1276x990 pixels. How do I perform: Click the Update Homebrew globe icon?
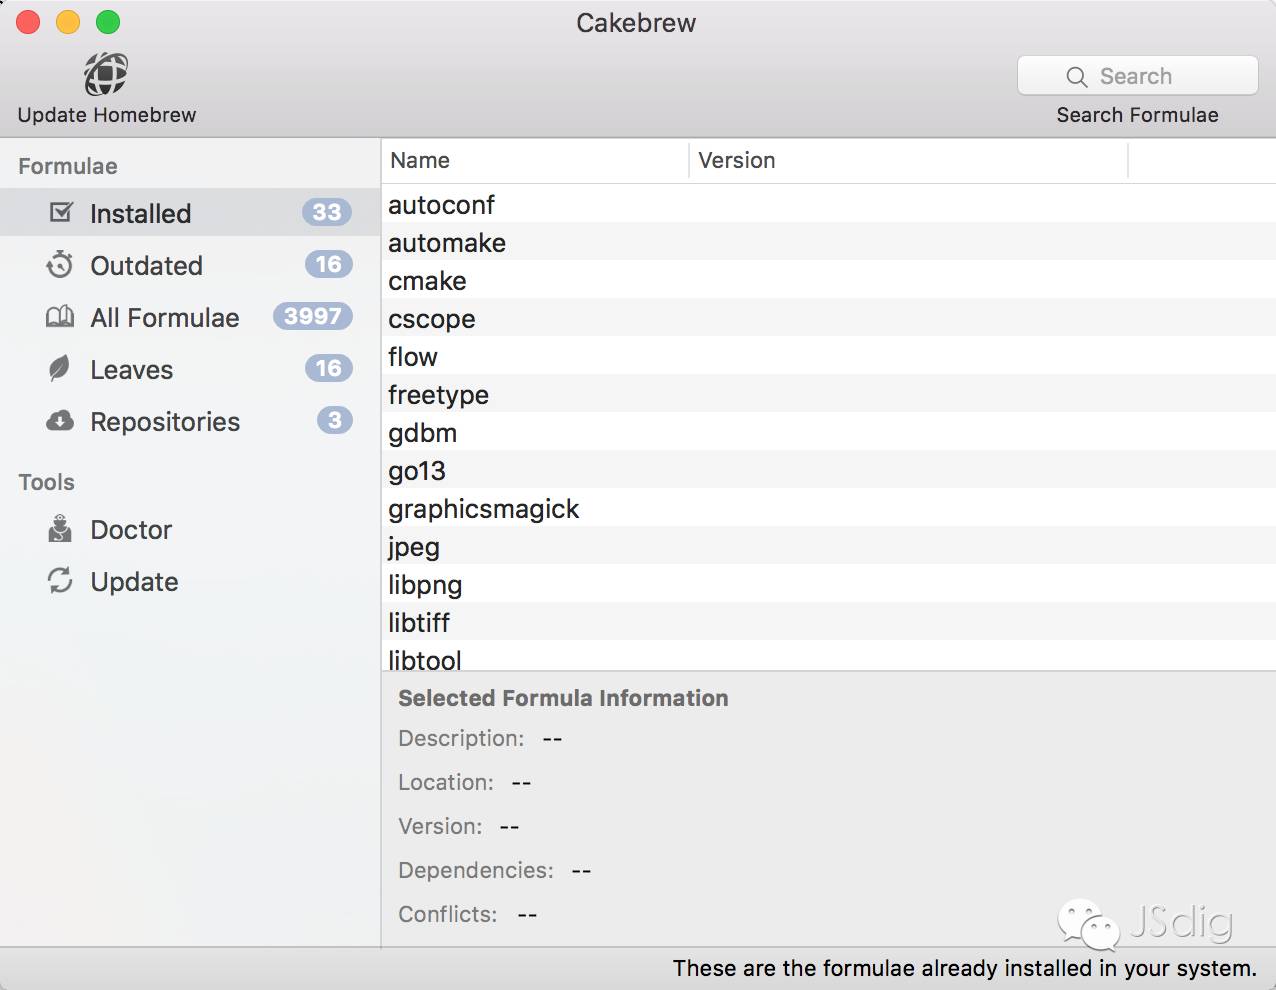(106, 74)
